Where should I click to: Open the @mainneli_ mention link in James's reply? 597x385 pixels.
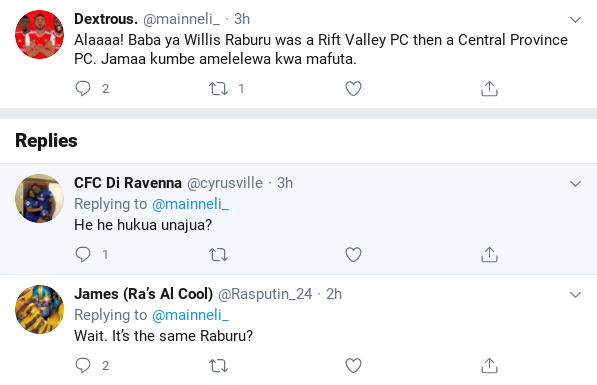pos(190,315)
